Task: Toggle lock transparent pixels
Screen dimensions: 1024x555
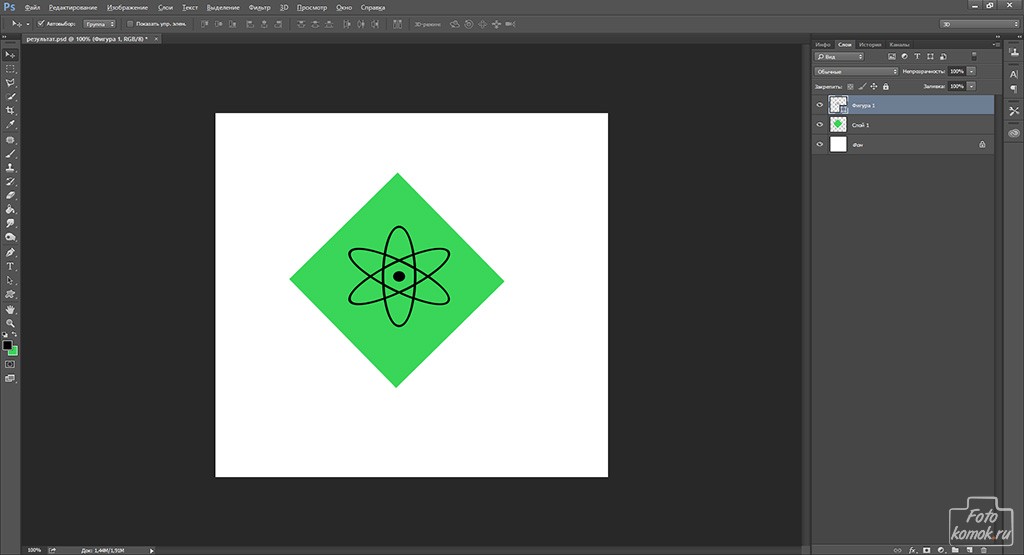Action: pyautogui.click(x=850, y=86)
